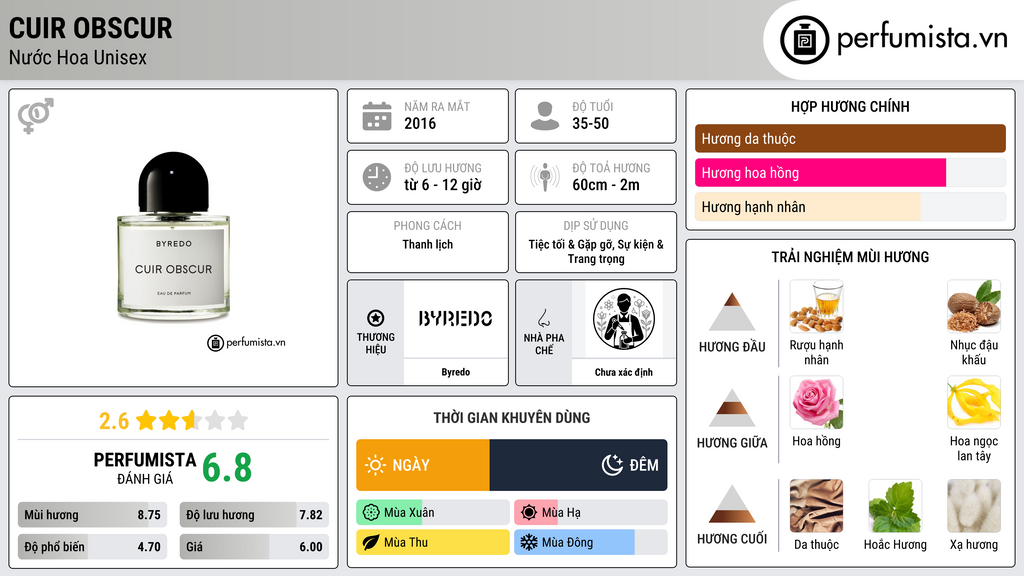Click the CUIR OBSCUR title heading

pyautogui.click(x=91, y=28)
